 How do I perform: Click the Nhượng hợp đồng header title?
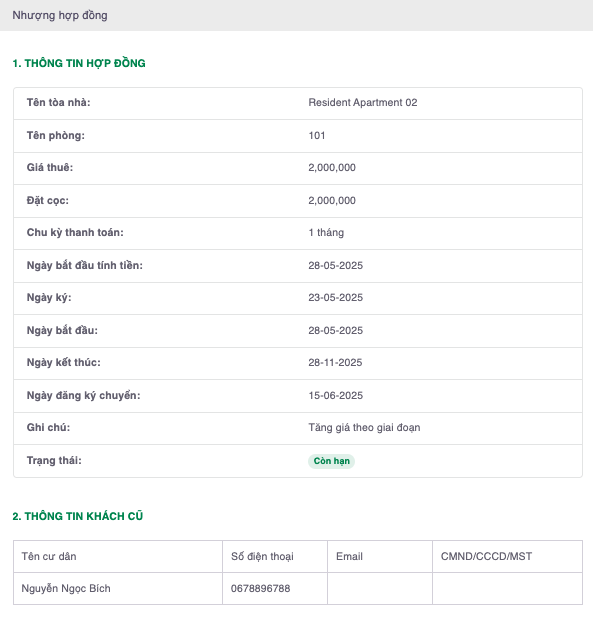click(x=60, y=15)
